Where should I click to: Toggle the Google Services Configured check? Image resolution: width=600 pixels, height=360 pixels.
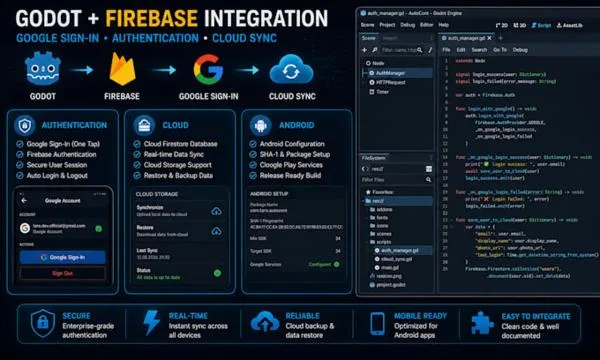pos(336,264)
